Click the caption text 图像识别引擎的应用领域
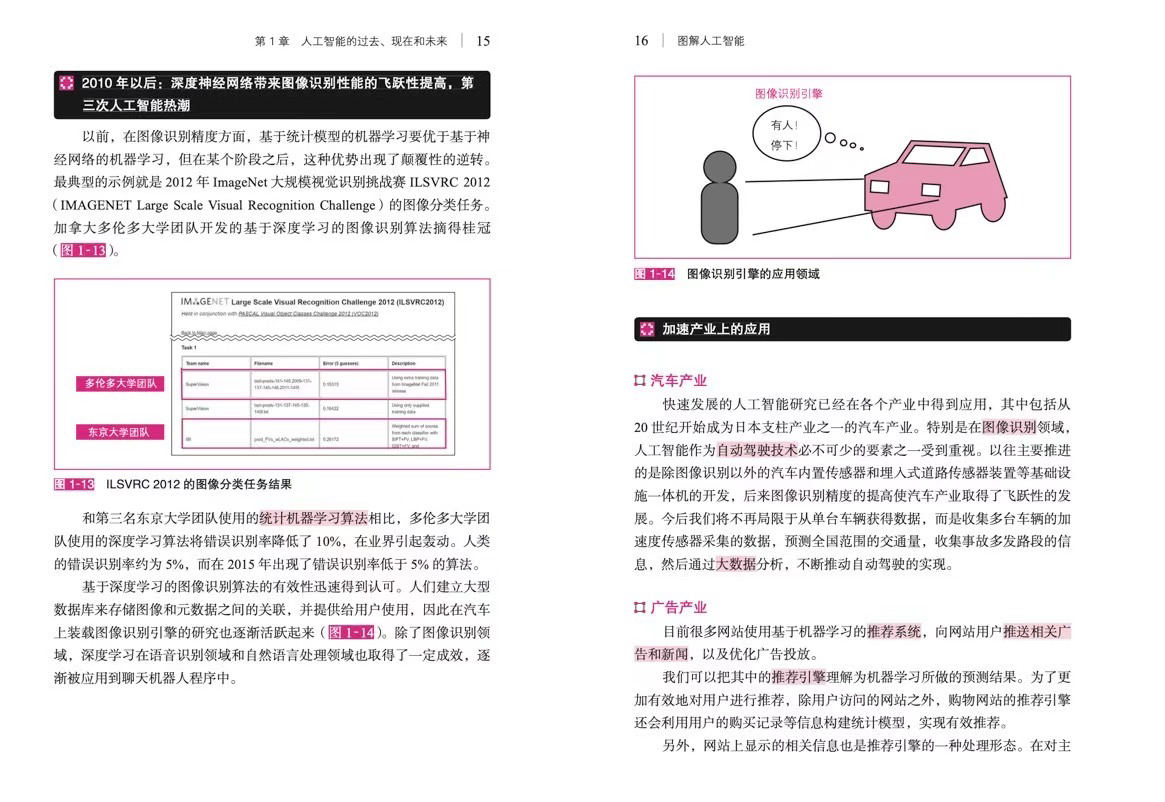1165x802 pixels. pyautogui.click(x=753, y=274)
